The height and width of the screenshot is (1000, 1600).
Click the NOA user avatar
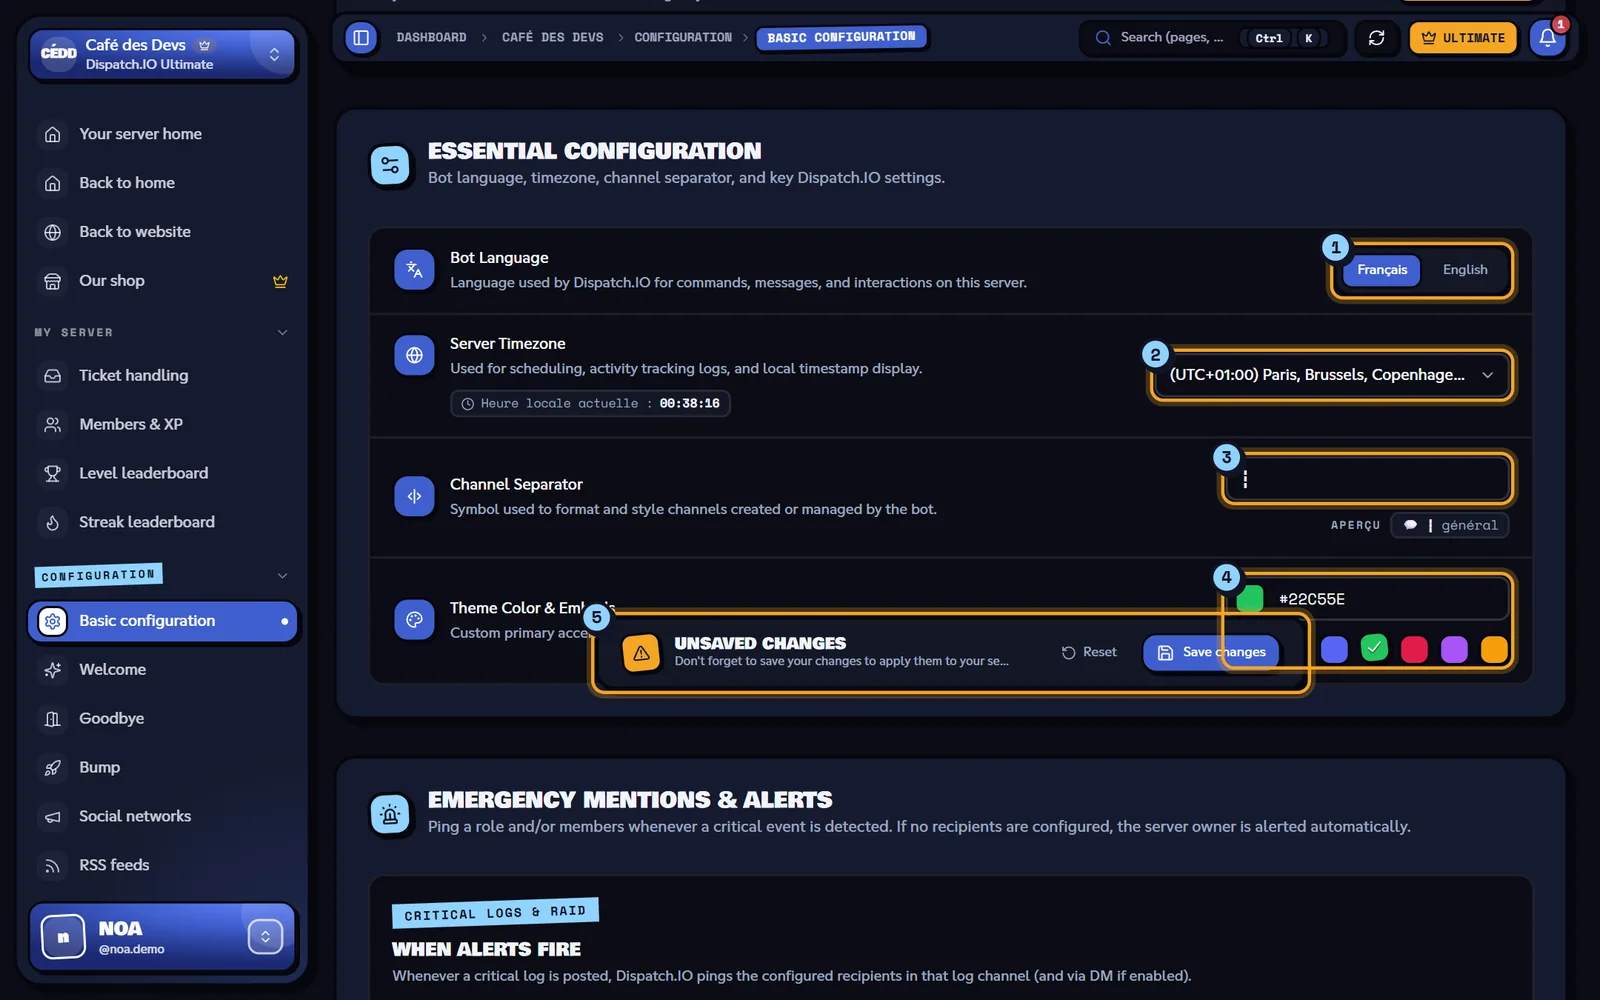coord(63,937)
